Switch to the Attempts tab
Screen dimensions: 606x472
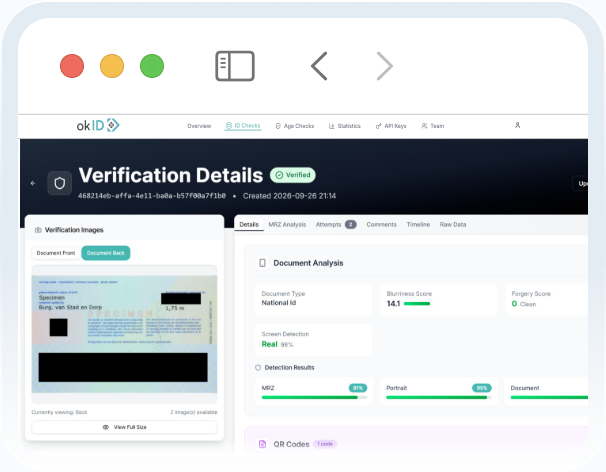tap(336, 225)
